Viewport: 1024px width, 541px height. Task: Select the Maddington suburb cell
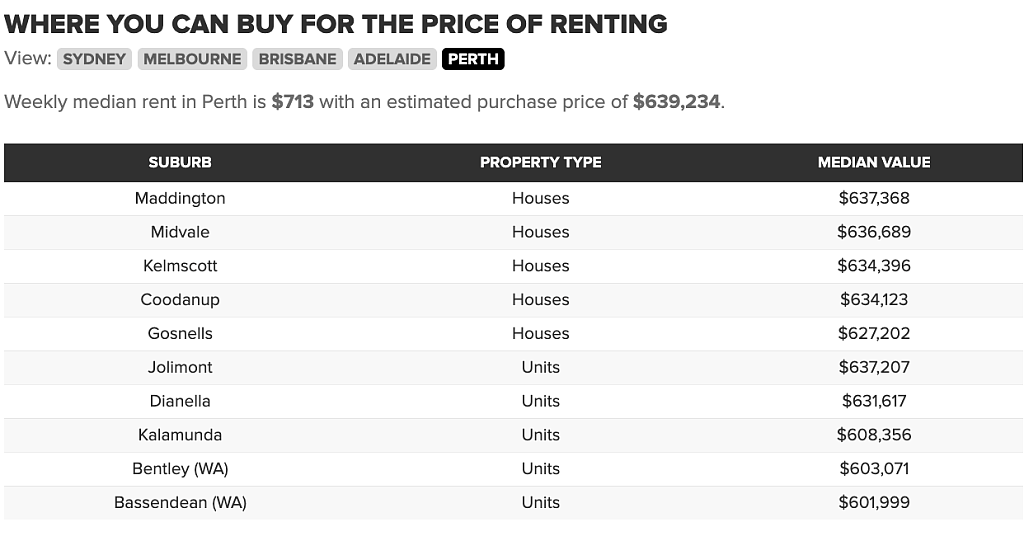180,198
